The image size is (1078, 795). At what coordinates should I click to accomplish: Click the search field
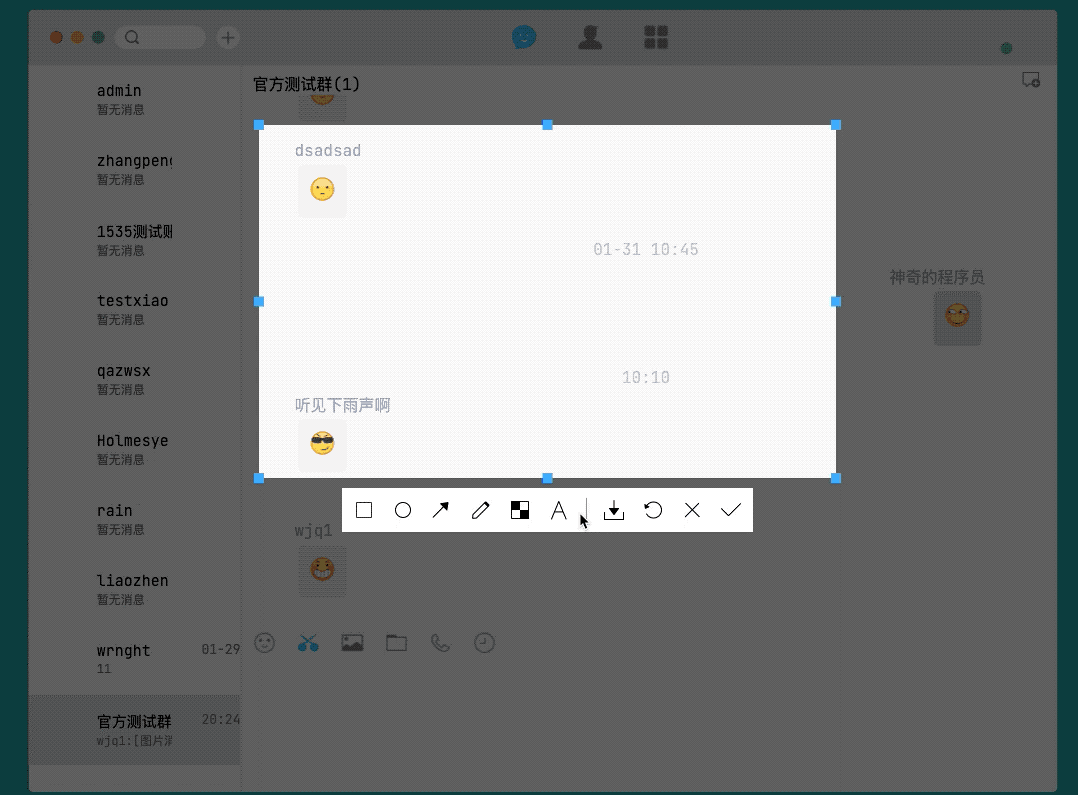pyautogui.click(x=160, y=37)
